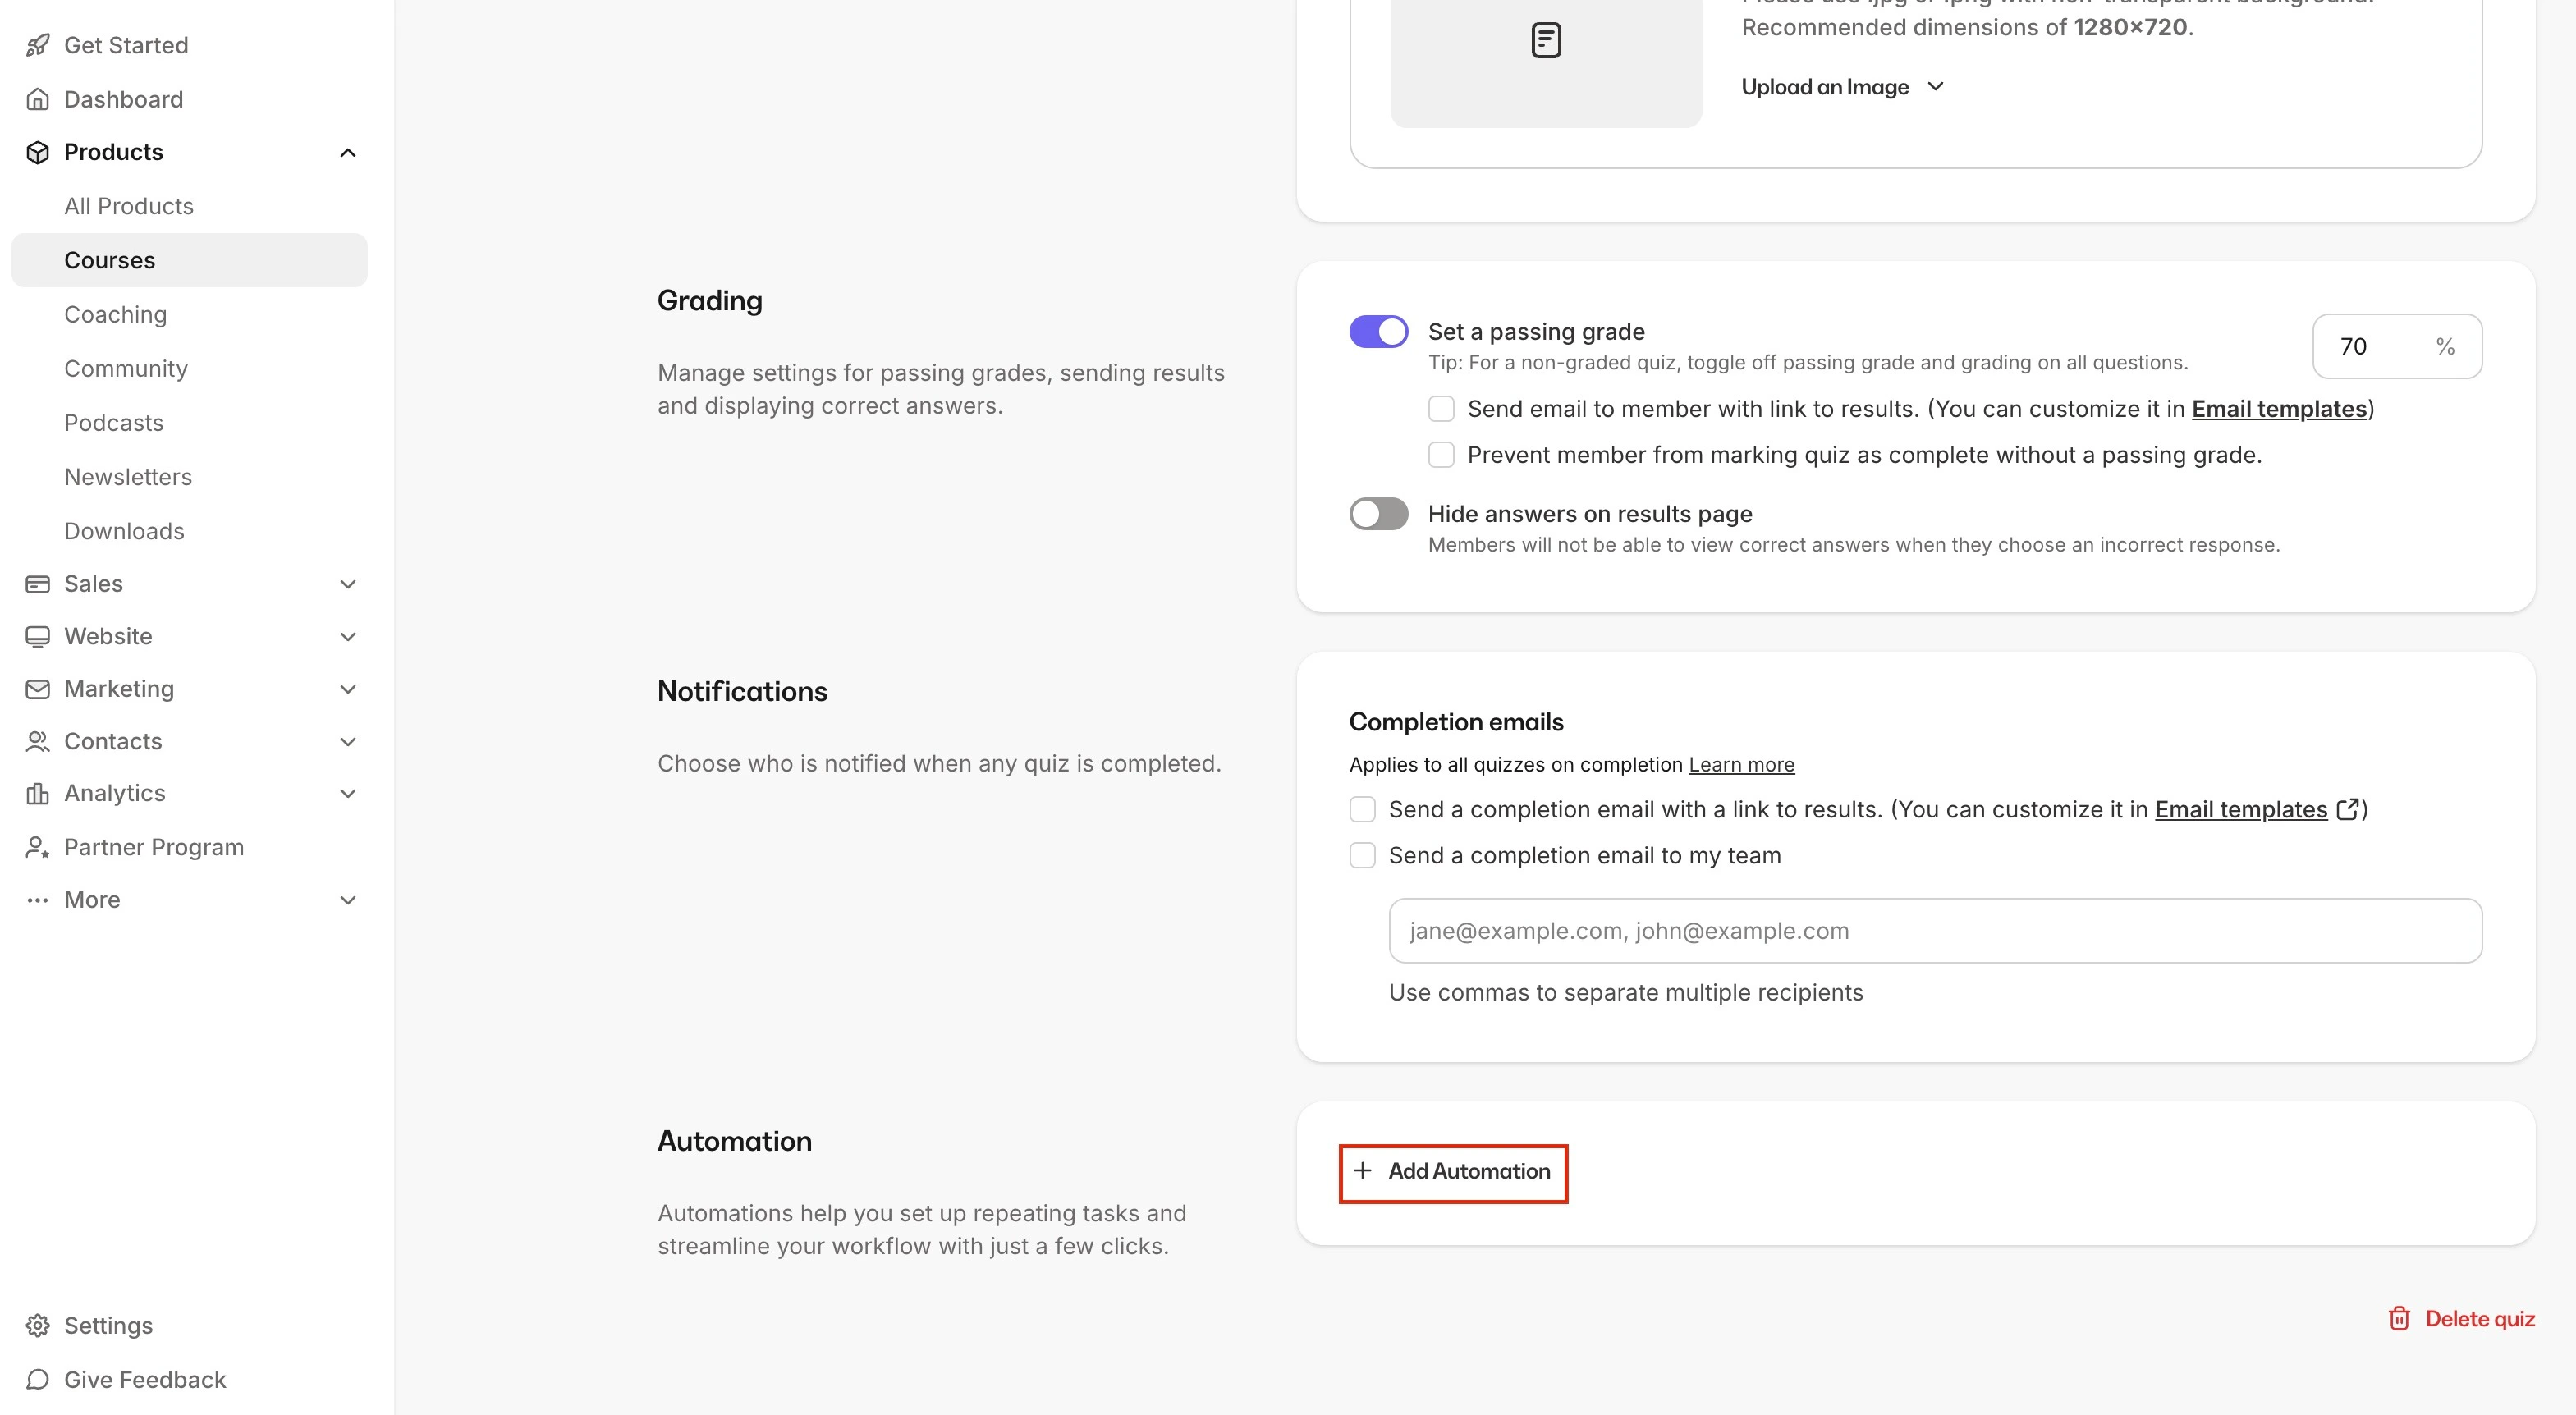Click the document icon in image placeholder
Screen dimensions: 2576x1415
coord(1545,41)
